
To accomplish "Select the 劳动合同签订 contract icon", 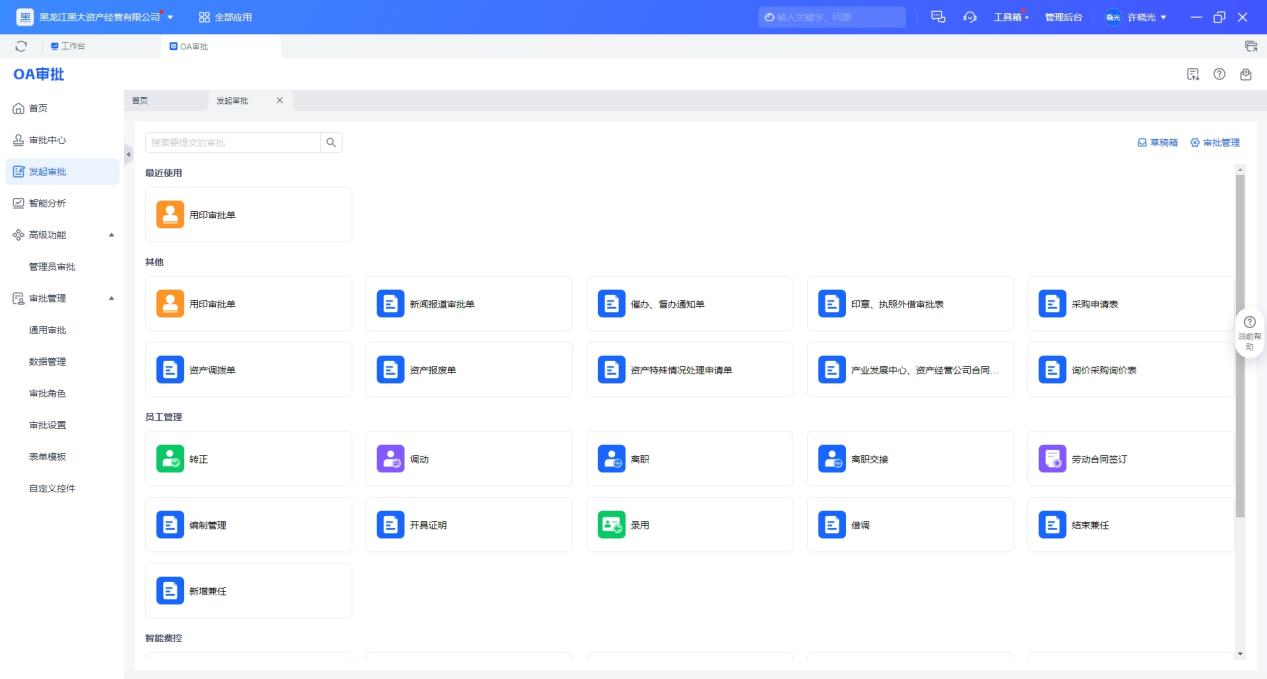I will point(1052,459).
